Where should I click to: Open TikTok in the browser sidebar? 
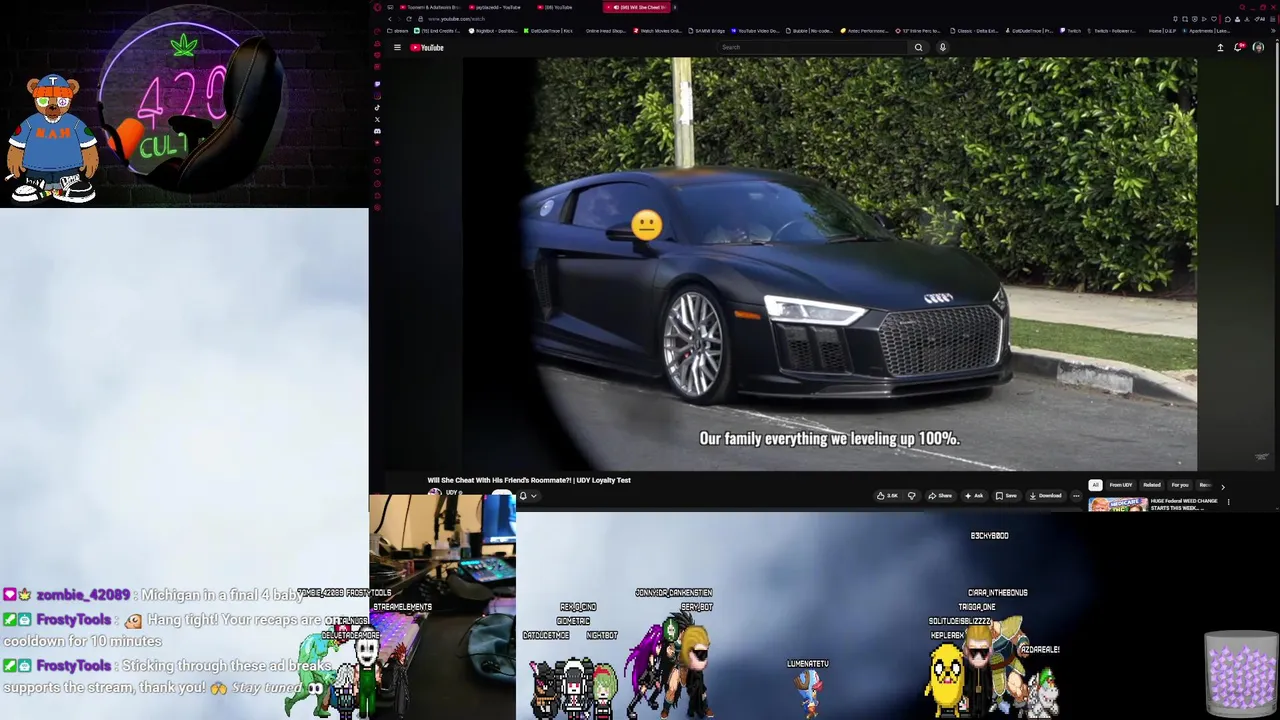pyautogui.click(x=377, y=107)
